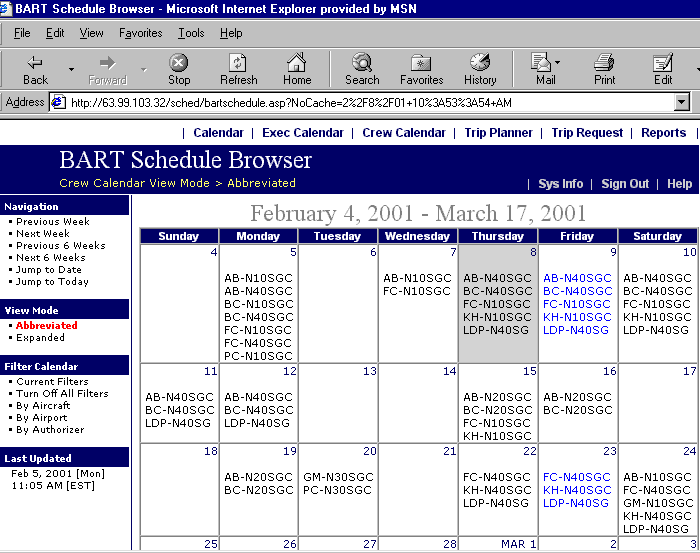The width and height of the screenshot is (700, 553).
Task: Expand the Address bar dropdown
Action: click(681, 103)
